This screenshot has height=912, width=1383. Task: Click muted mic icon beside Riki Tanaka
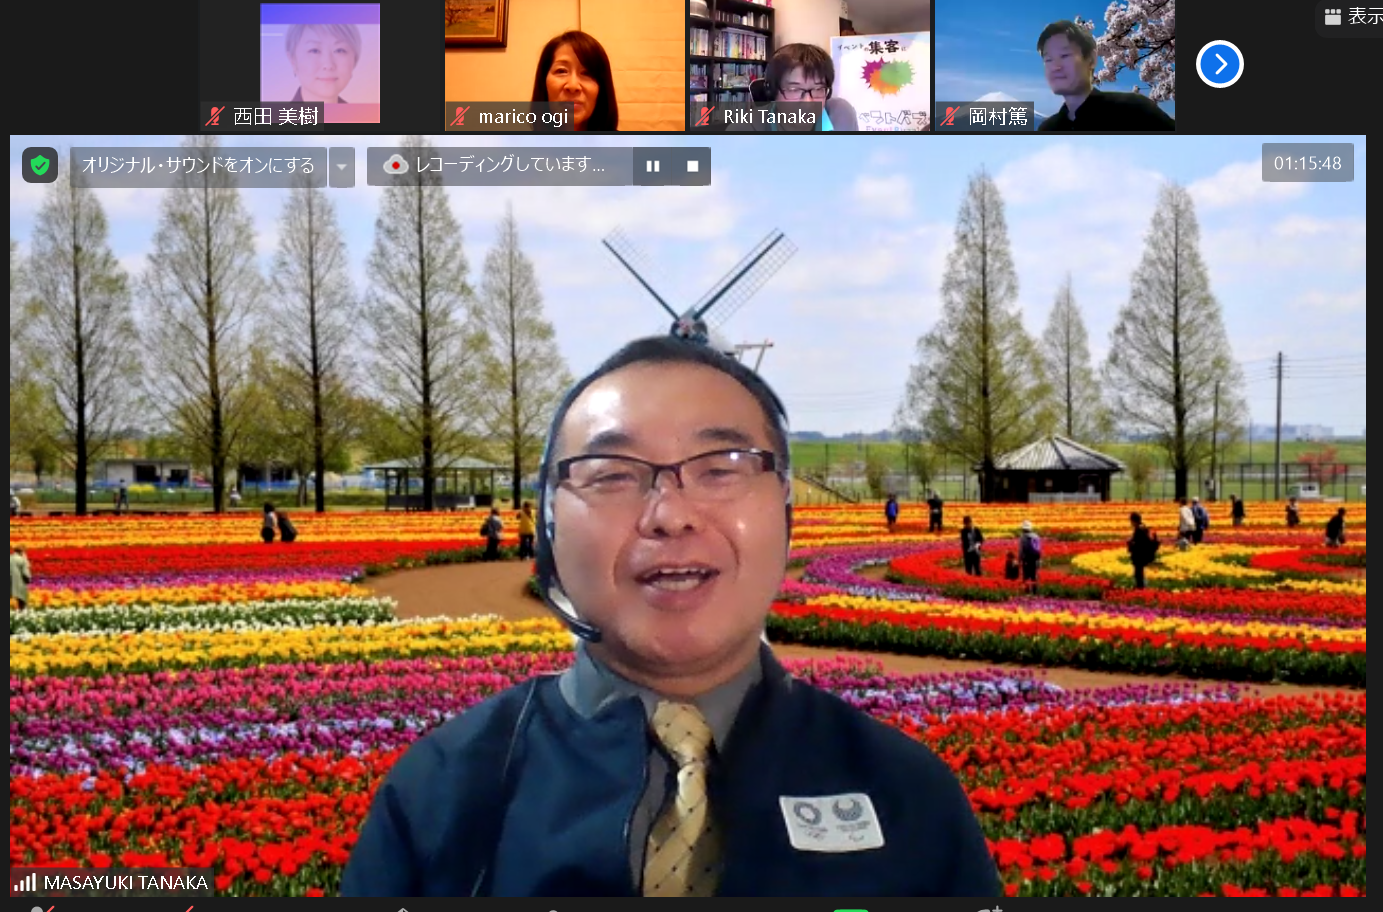(705, 116)
